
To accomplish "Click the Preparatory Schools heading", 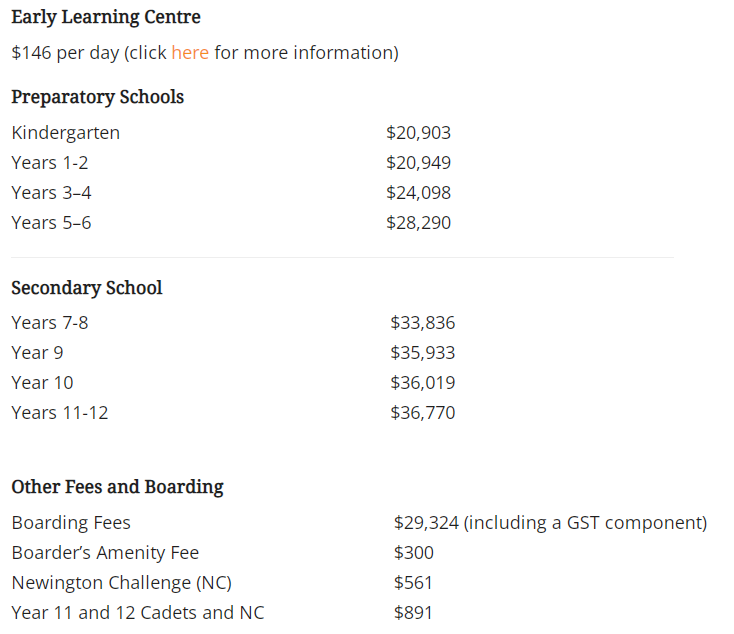I will click(x=98, y=97).
